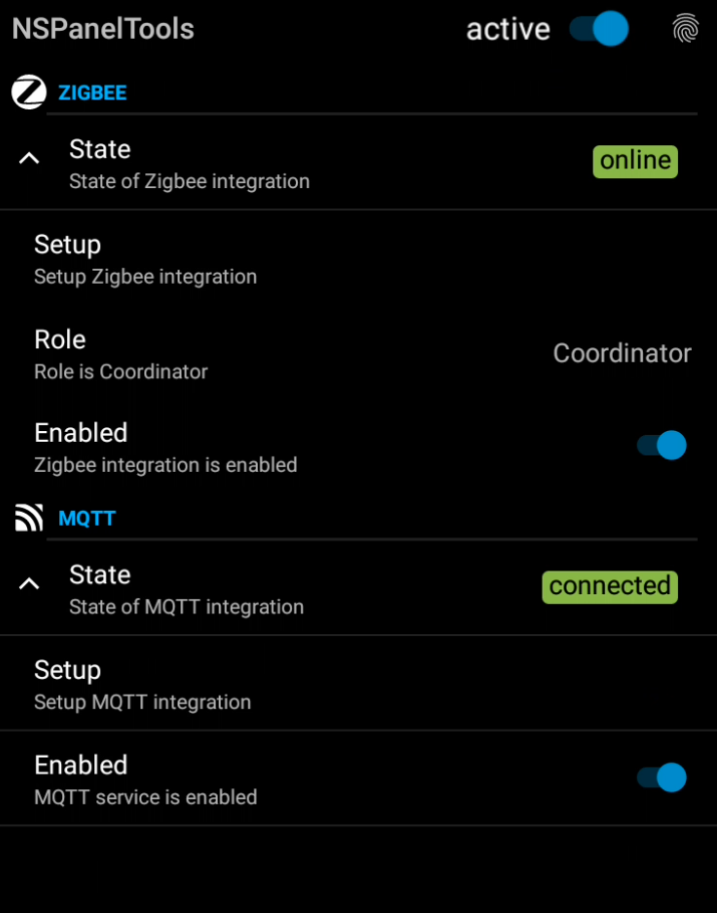This screenshot has height=913, width=717.
Task: Click the NSPanelTools app title
Action: [103, 29]
